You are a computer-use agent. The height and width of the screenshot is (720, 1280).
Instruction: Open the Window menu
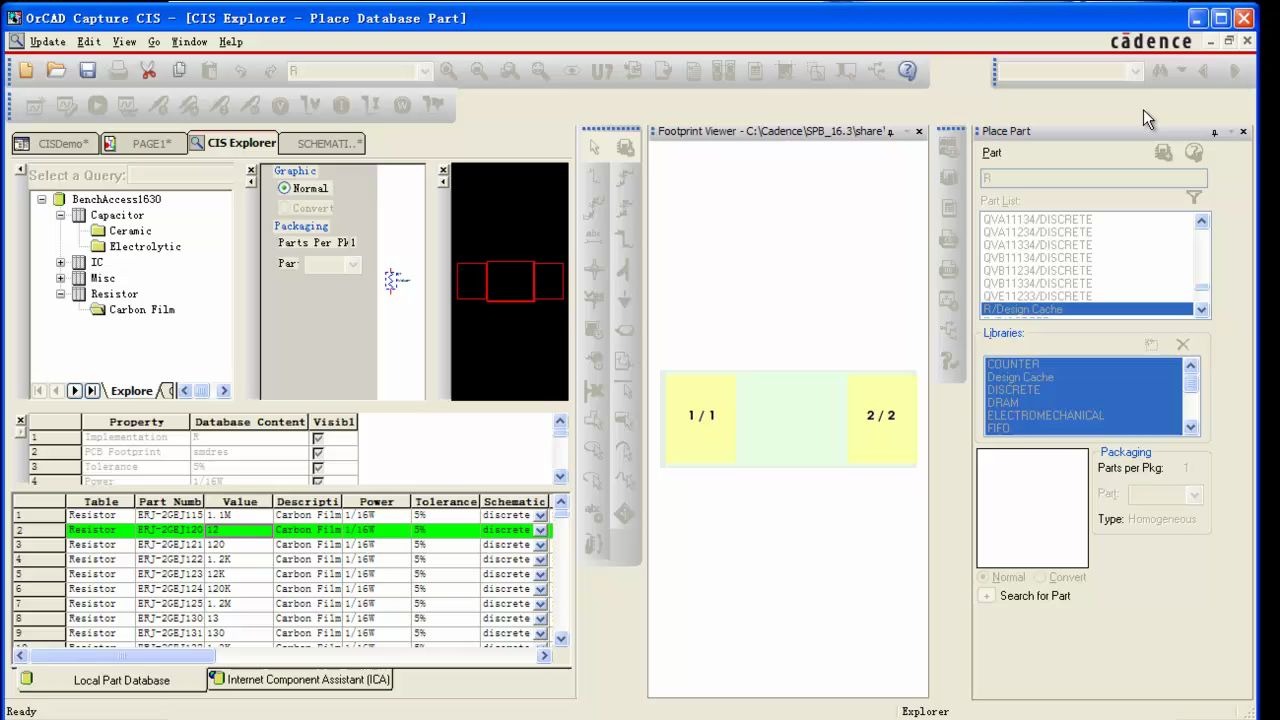pos(189,42)
